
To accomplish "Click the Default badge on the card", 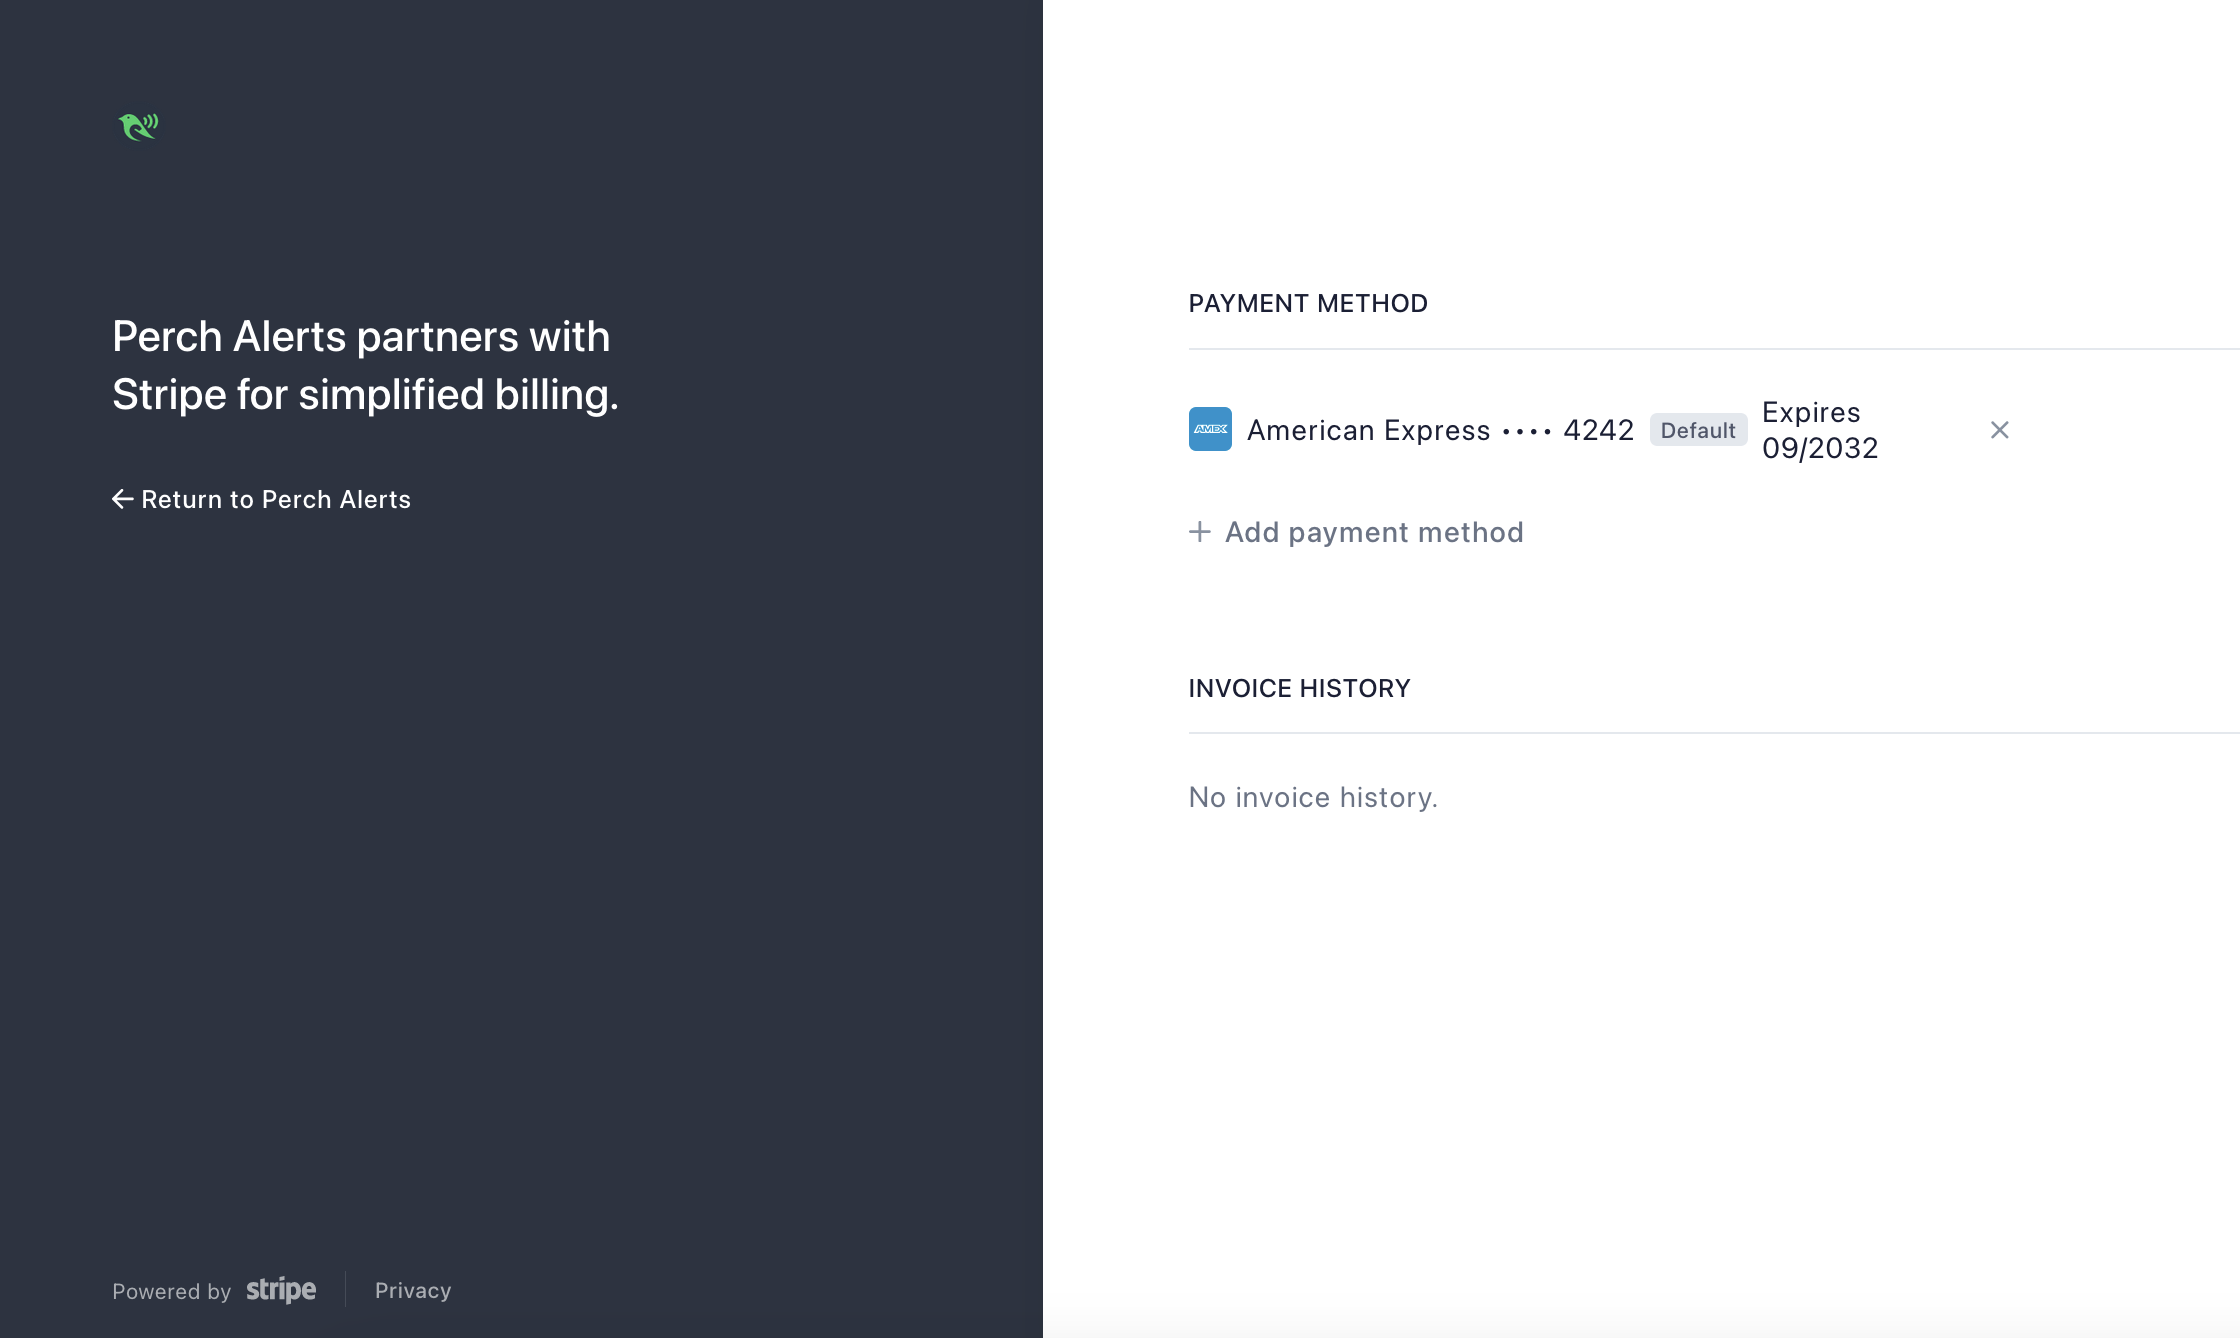I will pos(1698,430).
